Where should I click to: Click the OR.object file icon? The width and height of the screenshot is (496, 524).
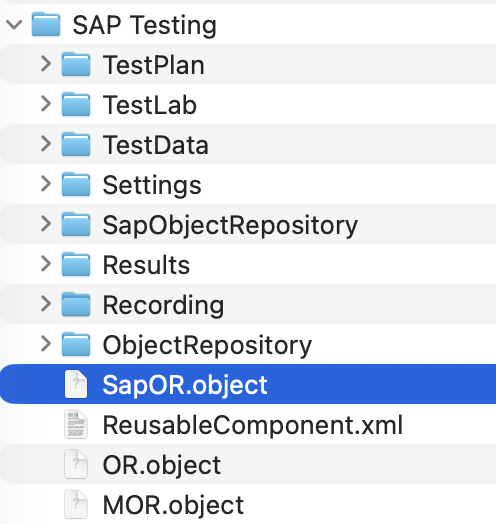coord(76,465)
